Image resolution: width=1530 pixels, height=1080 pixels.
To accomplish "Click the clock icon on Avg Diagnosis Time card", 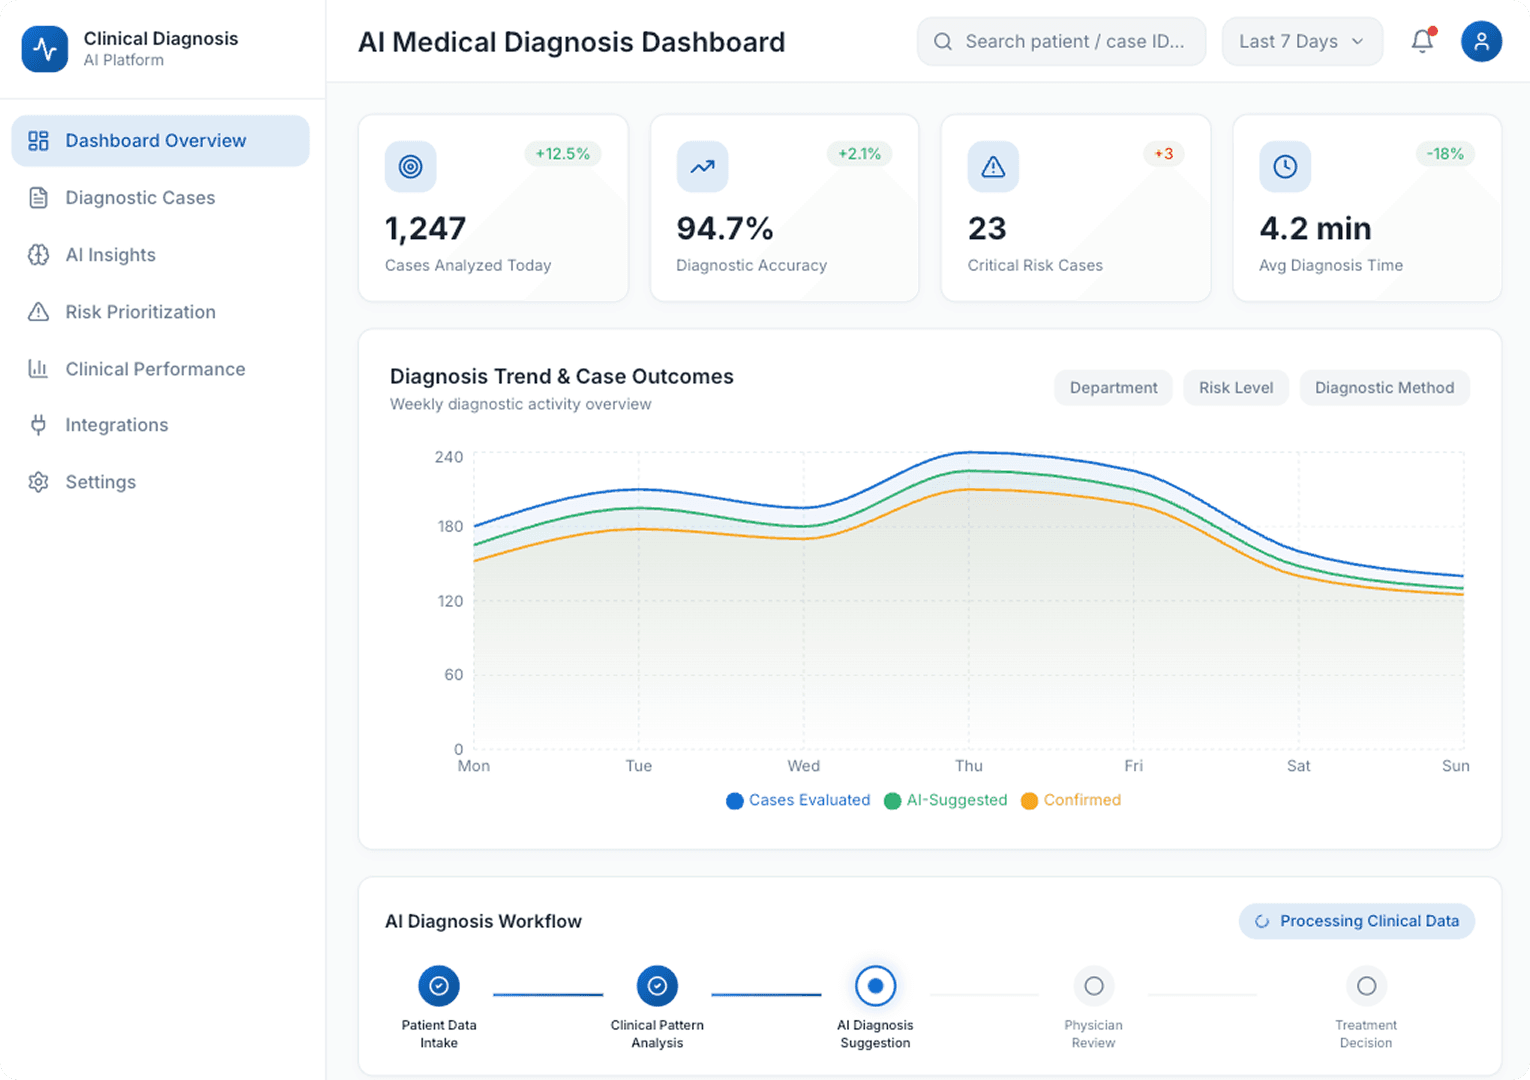I will tap(1285, 167).
